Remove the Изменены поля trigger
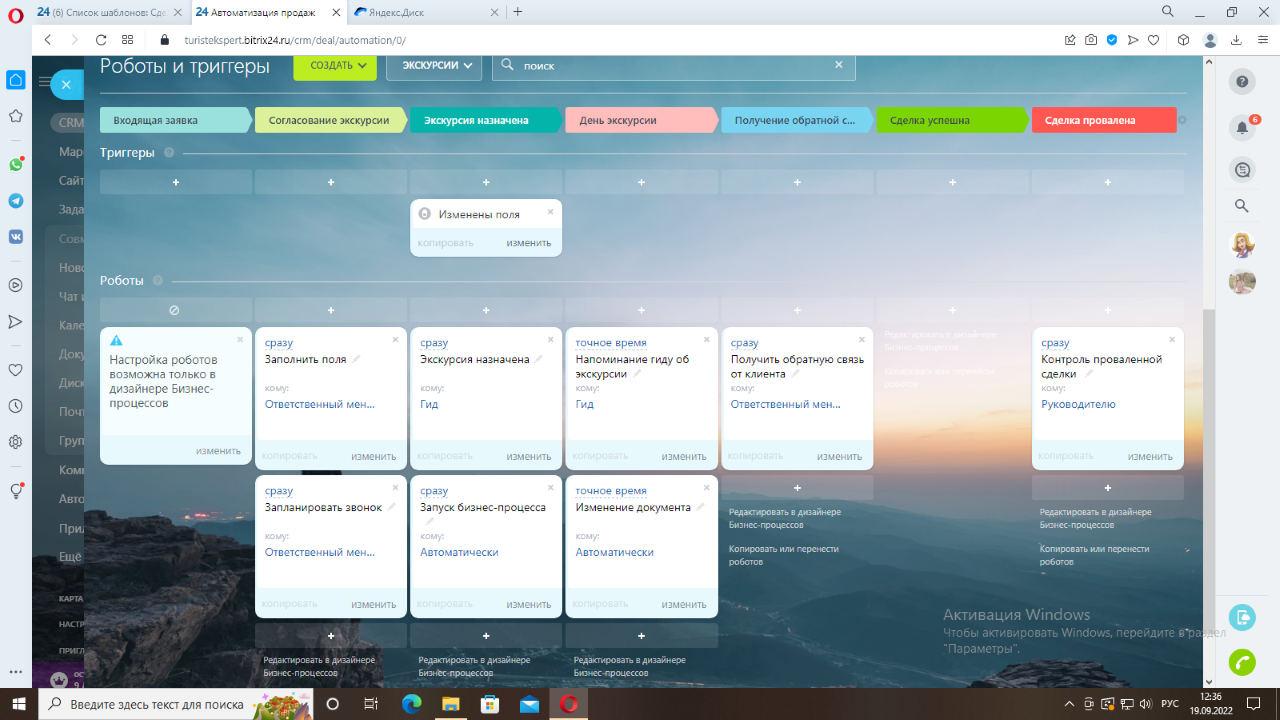 tap(550, 212)
